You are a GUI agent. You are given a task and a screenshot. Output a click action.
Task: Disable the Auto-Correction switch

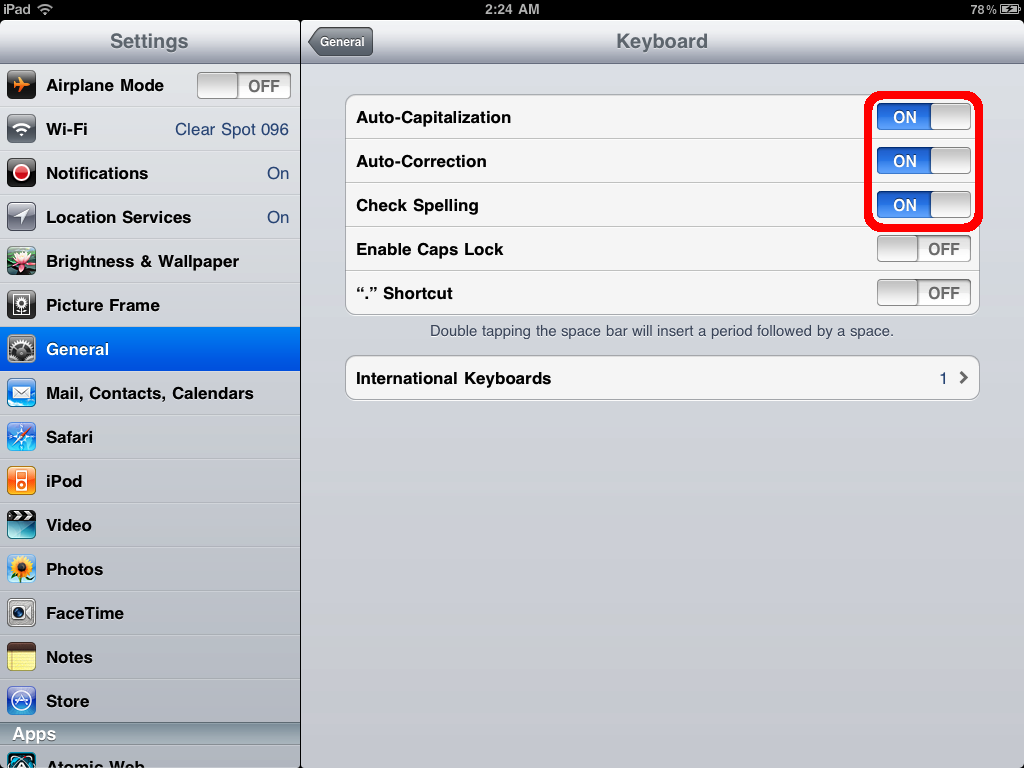coord(923,161)
